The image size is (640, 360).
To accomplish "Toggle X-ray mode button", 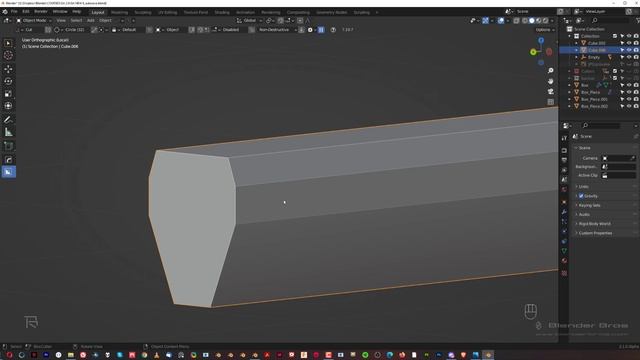I will point(516,20).
